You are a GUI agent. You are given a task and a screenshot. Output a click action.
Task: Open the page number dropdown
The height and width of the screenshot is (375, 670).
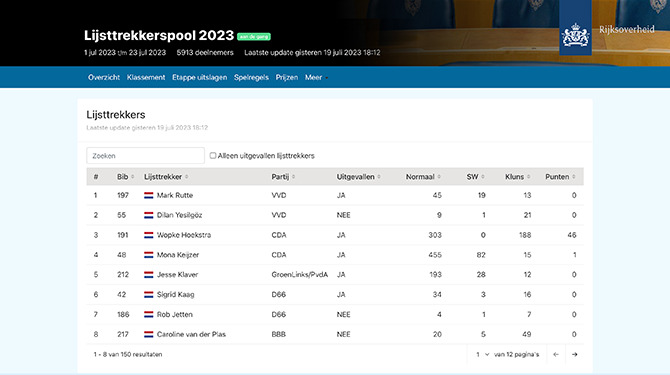[x=482, y=354]
